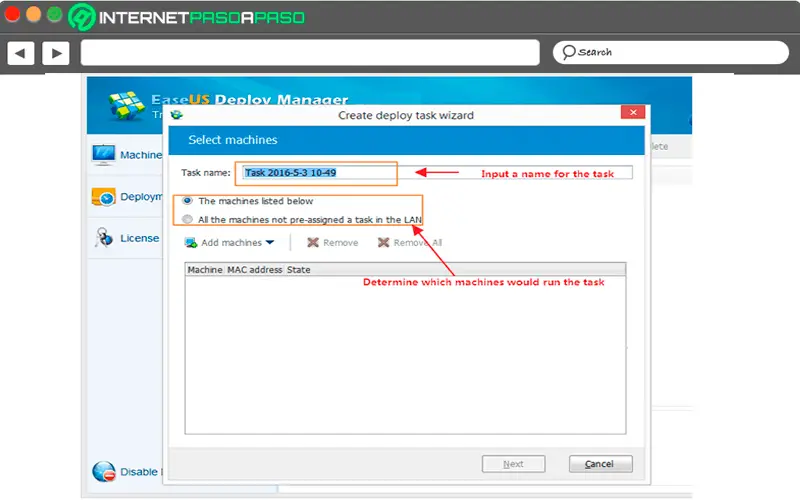This screenshot has width=800, height=500.
Task: Click the Disable globe icon at the bottom left
Action: [104, 471]
